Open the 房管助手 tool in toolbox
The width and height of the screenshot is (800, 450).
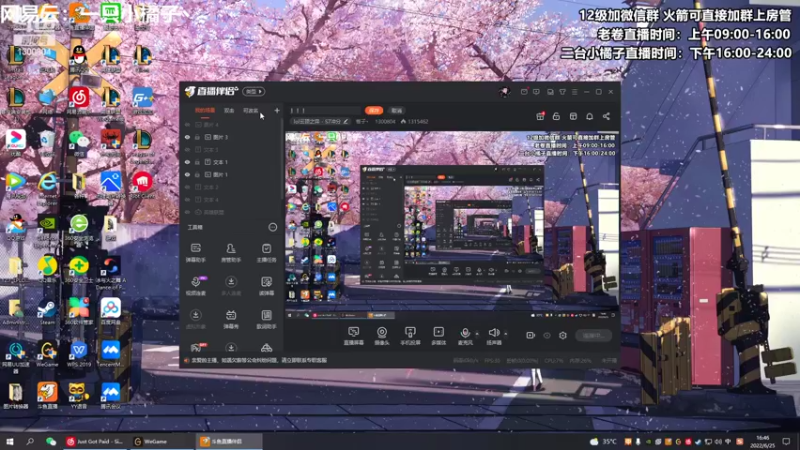click(231, 253)
